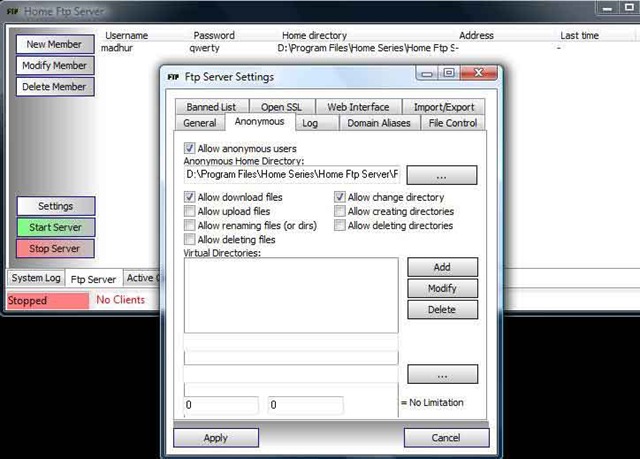This screenshot has height=459, width=640.
Task: Open the Web Interface tab
Action: [x=358, y=107]
